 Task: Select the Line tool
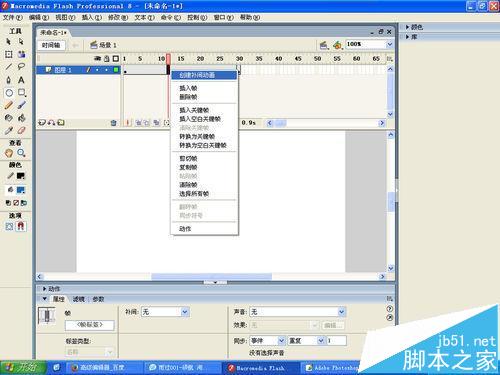[x=9, y=67]
